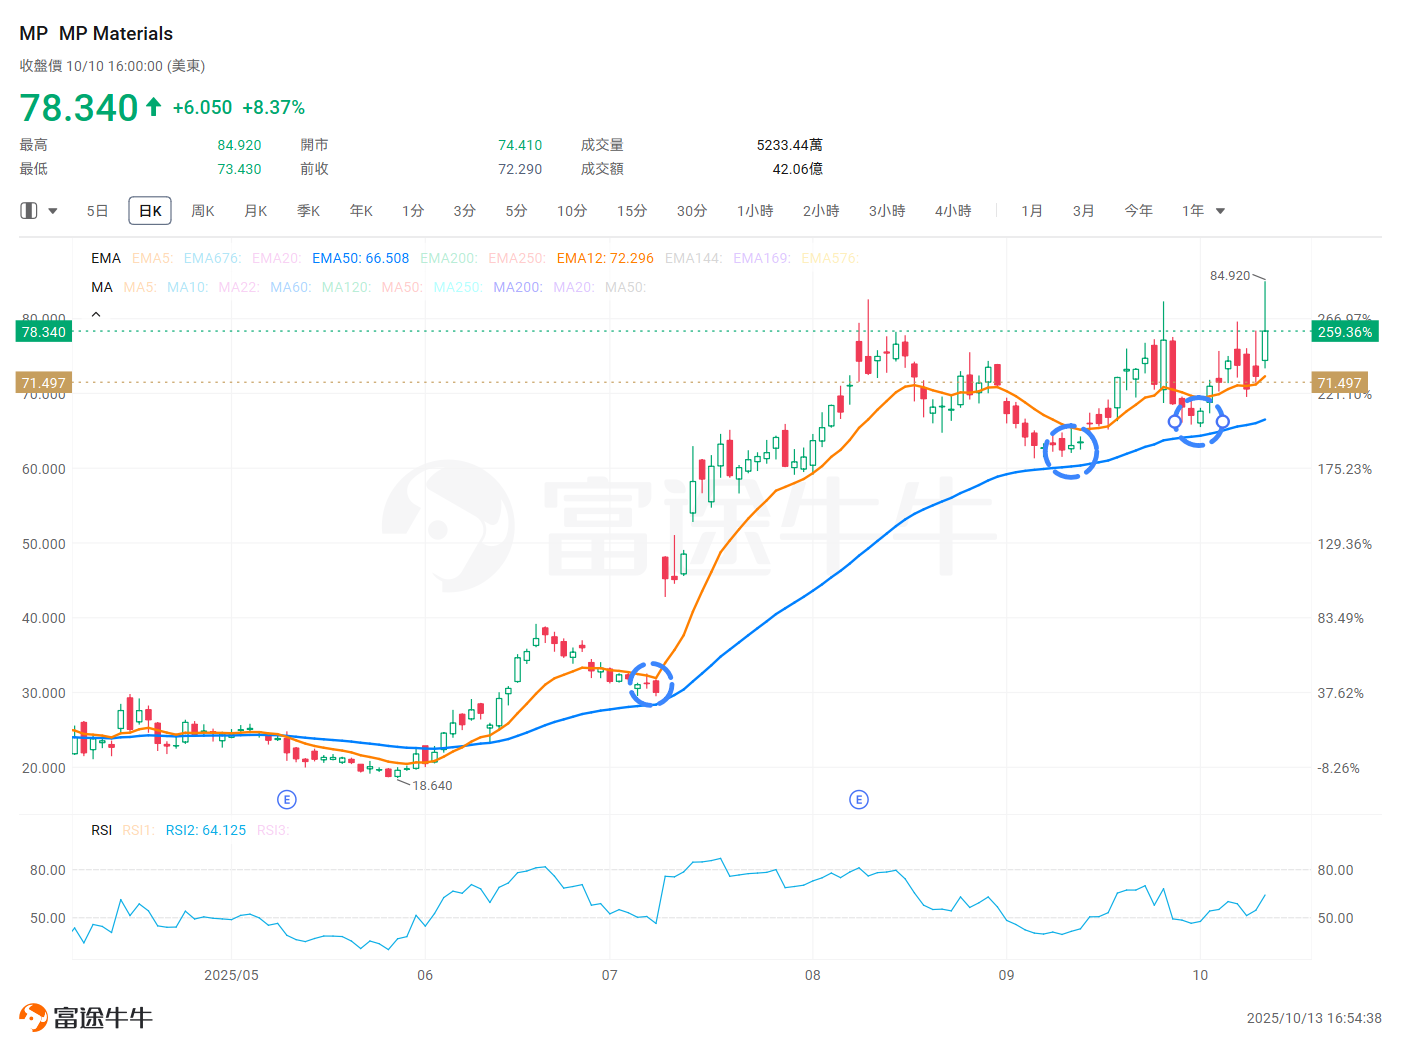Click the dashed circle annotation in mid-September
The height and width of the screenshot is (1050, 1402).
(1070, 451)
